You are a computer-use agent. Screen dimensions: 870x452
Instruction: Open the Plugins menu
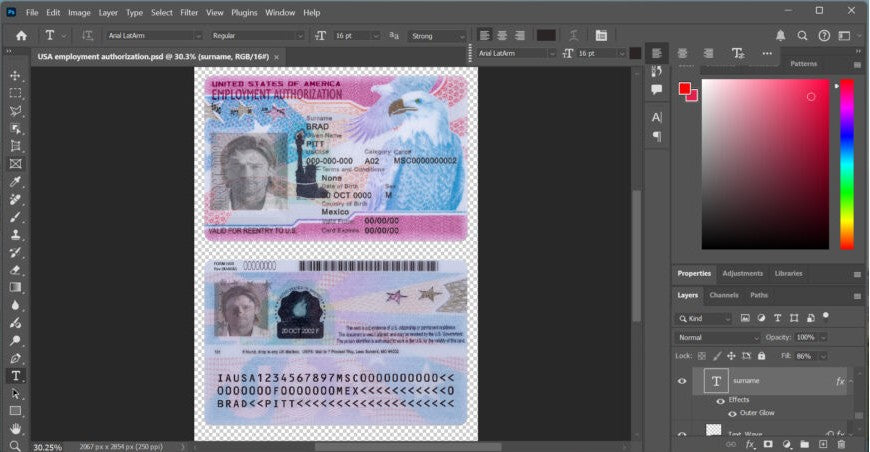click(244, 12)
